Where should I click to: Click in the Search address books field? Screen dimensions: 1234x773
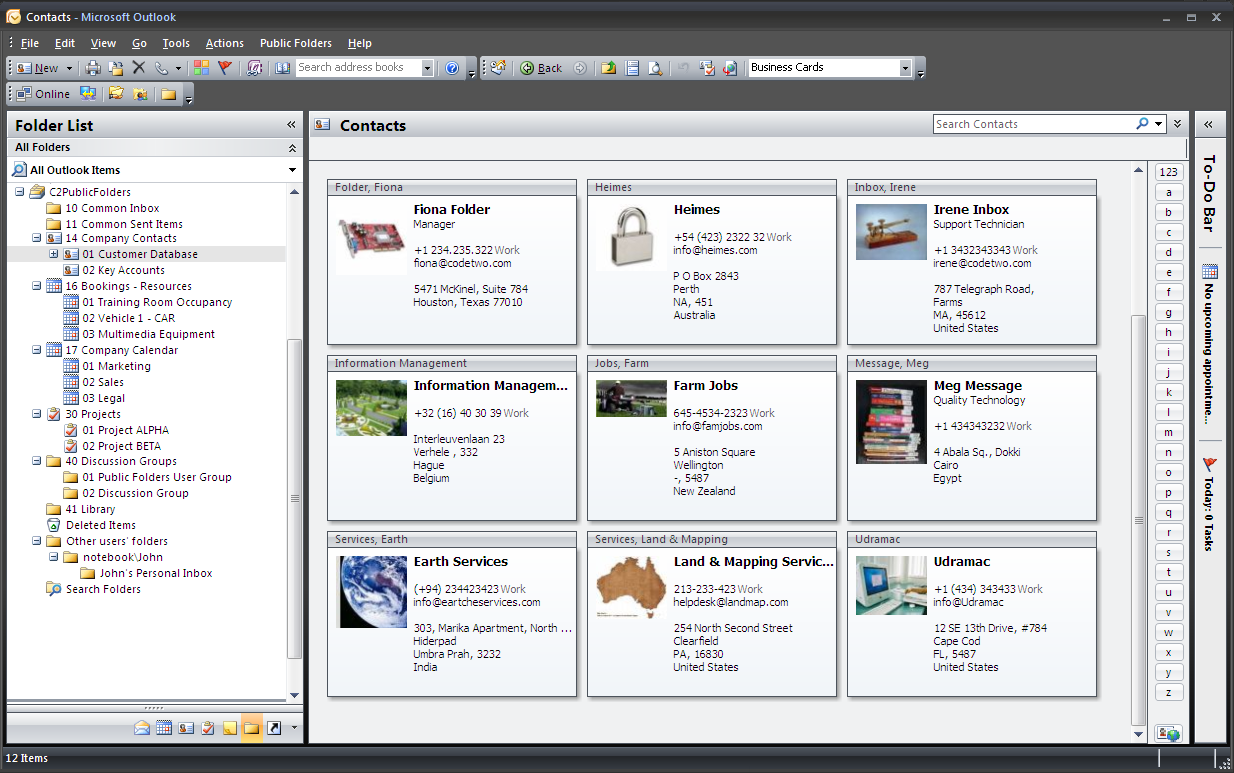[358, 68]
